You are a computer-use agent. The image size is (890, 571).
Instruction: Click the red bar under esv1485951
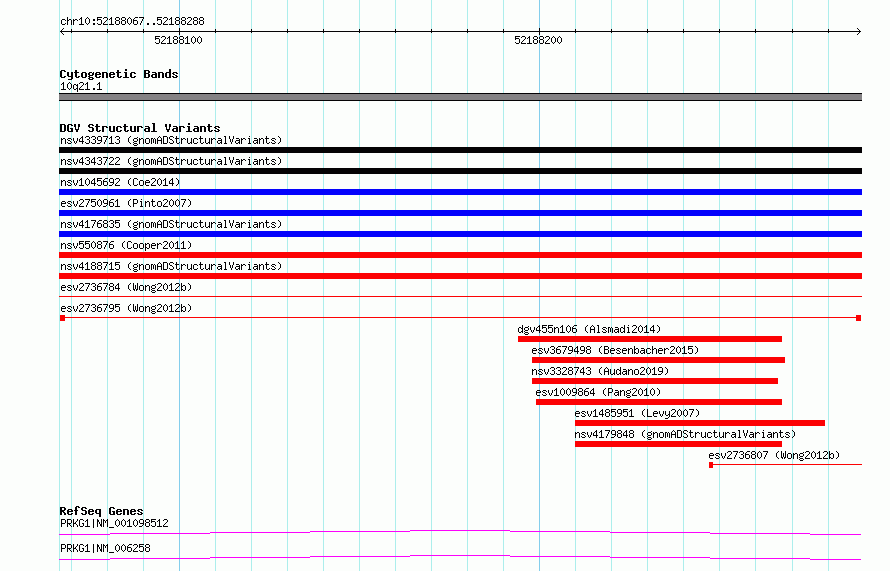tap(700, 423)
